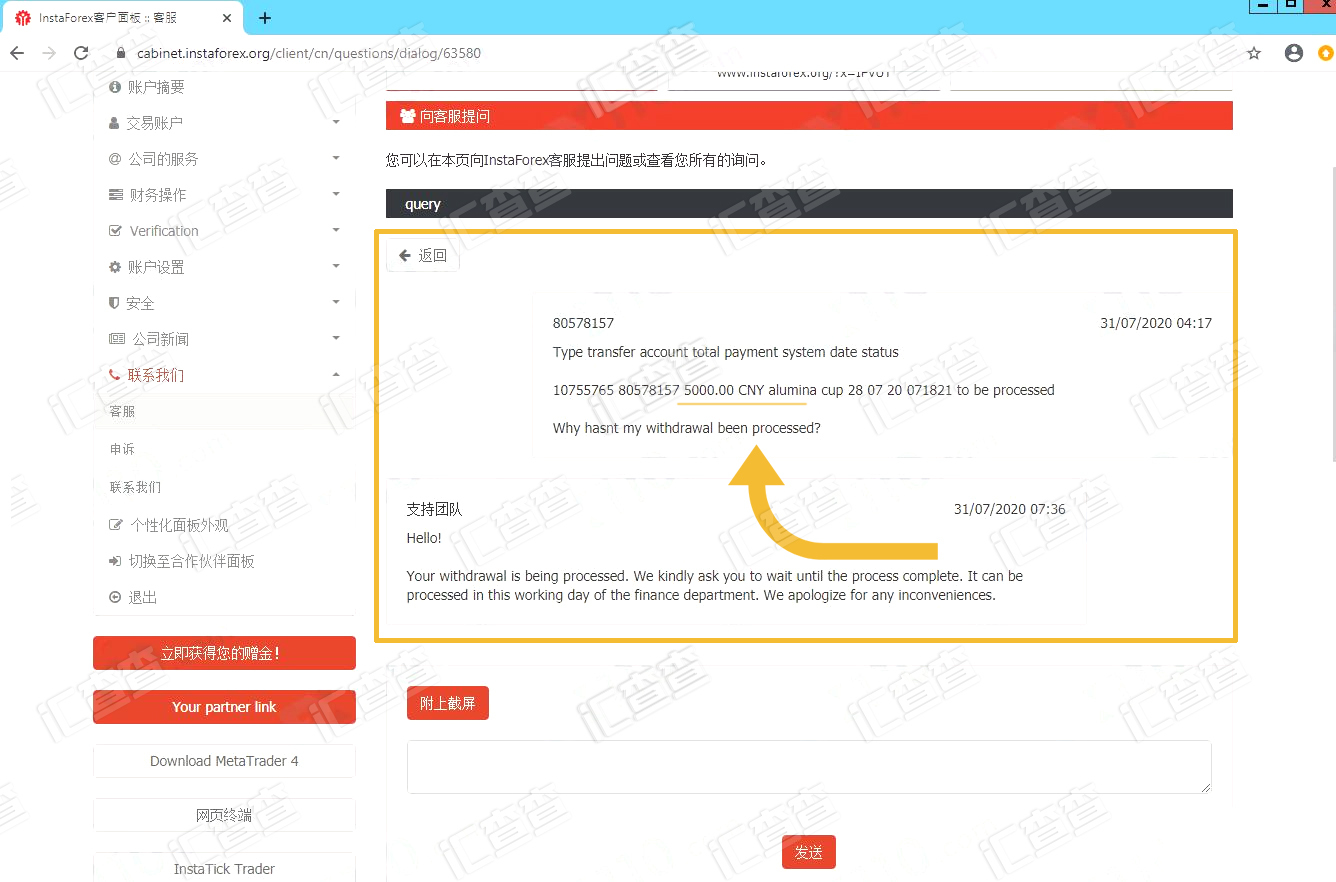Click the check icon beside Verification

coord(115,231)
